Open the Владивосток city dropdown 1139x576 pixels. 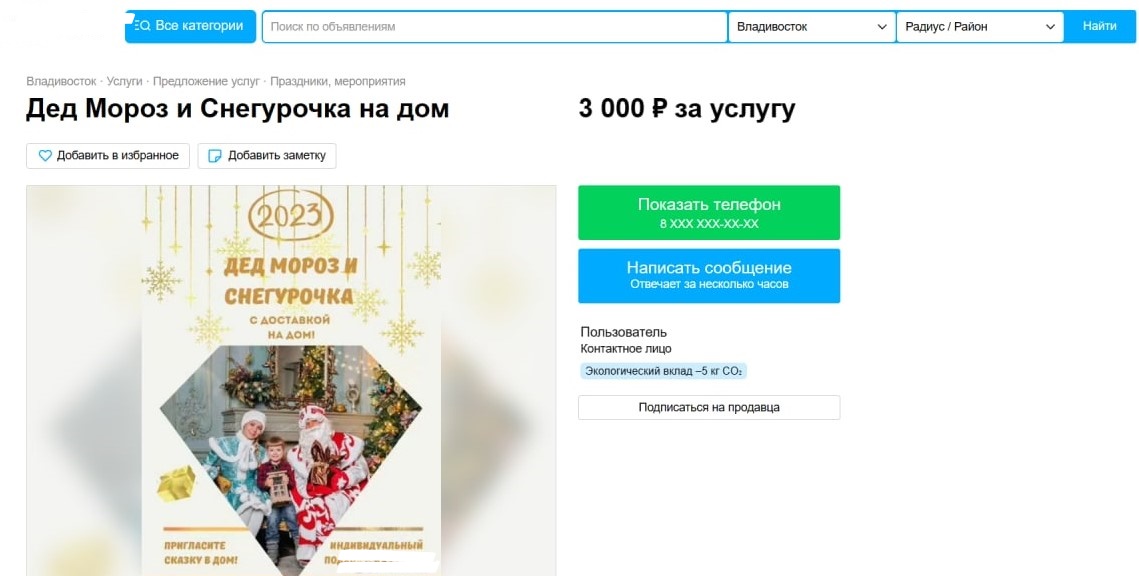pyautogui.click(x=811, y=27)
